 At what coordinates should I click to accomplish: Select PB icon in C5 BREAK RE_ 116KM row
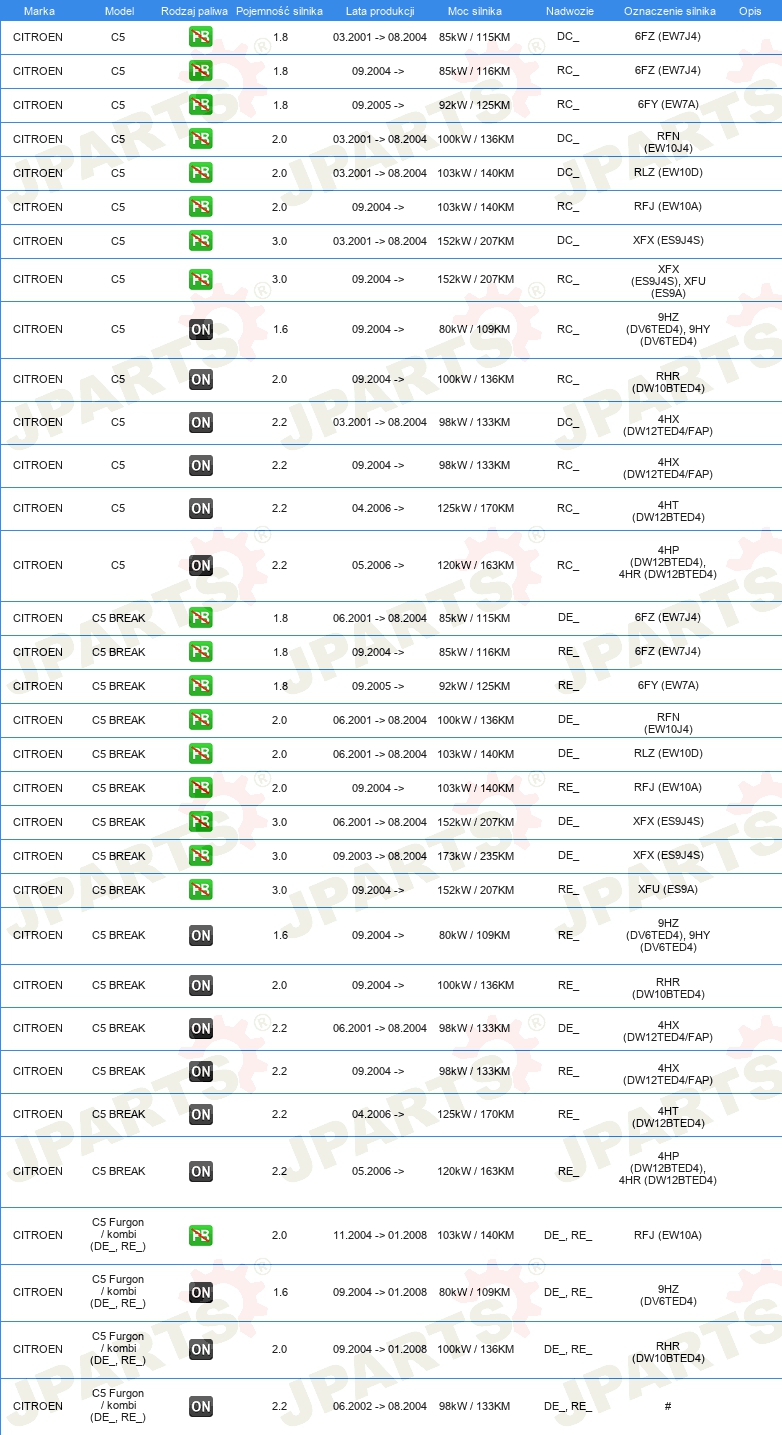[200, 652]
